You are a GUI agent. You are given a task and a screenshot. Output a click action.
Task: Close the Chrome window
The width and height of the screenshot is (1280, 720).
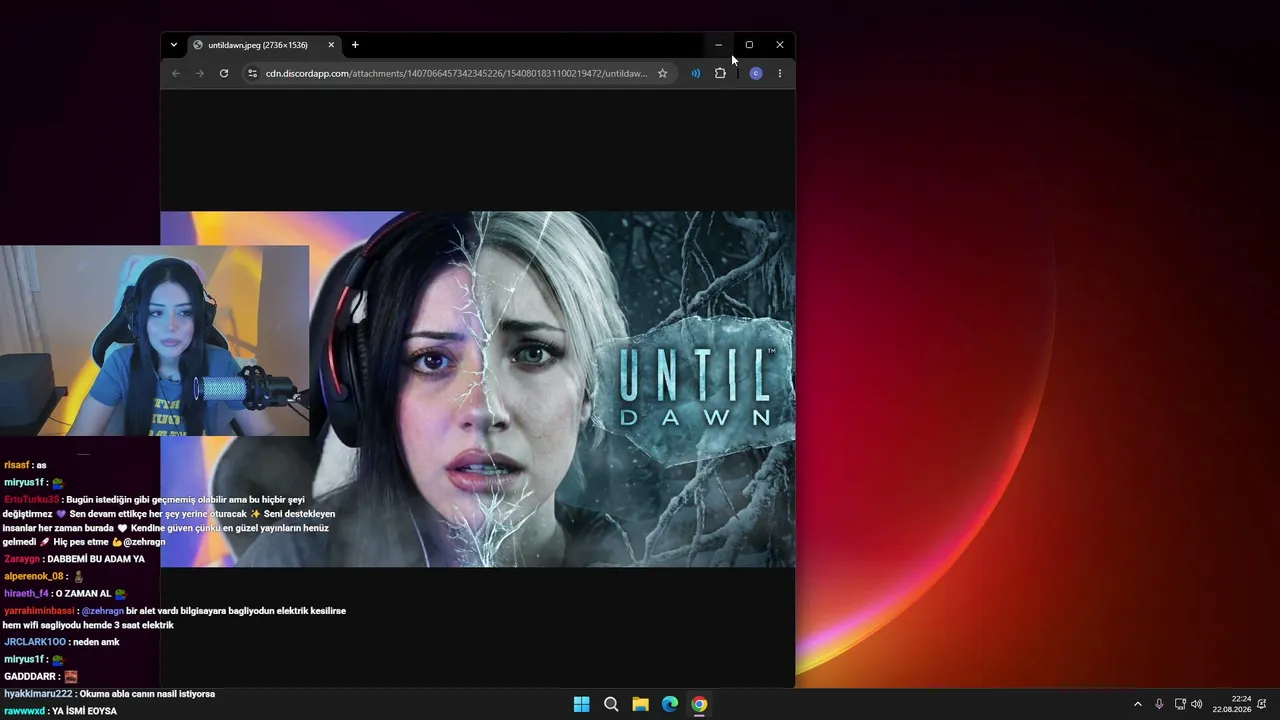[x=780, y=45]
